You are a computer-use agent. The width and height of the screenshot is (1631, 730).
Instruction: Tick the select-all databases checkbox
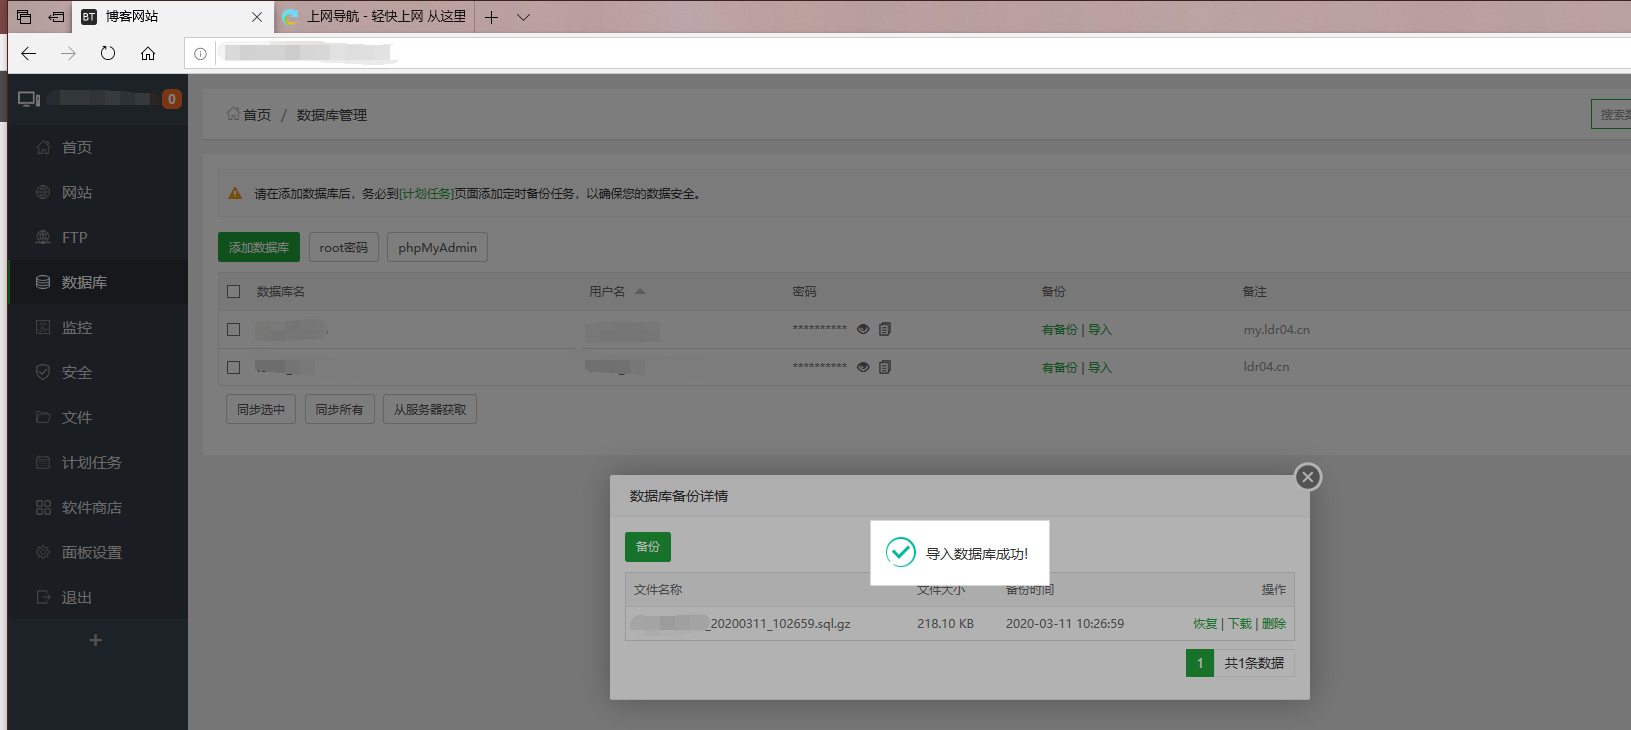pos(234,292)
